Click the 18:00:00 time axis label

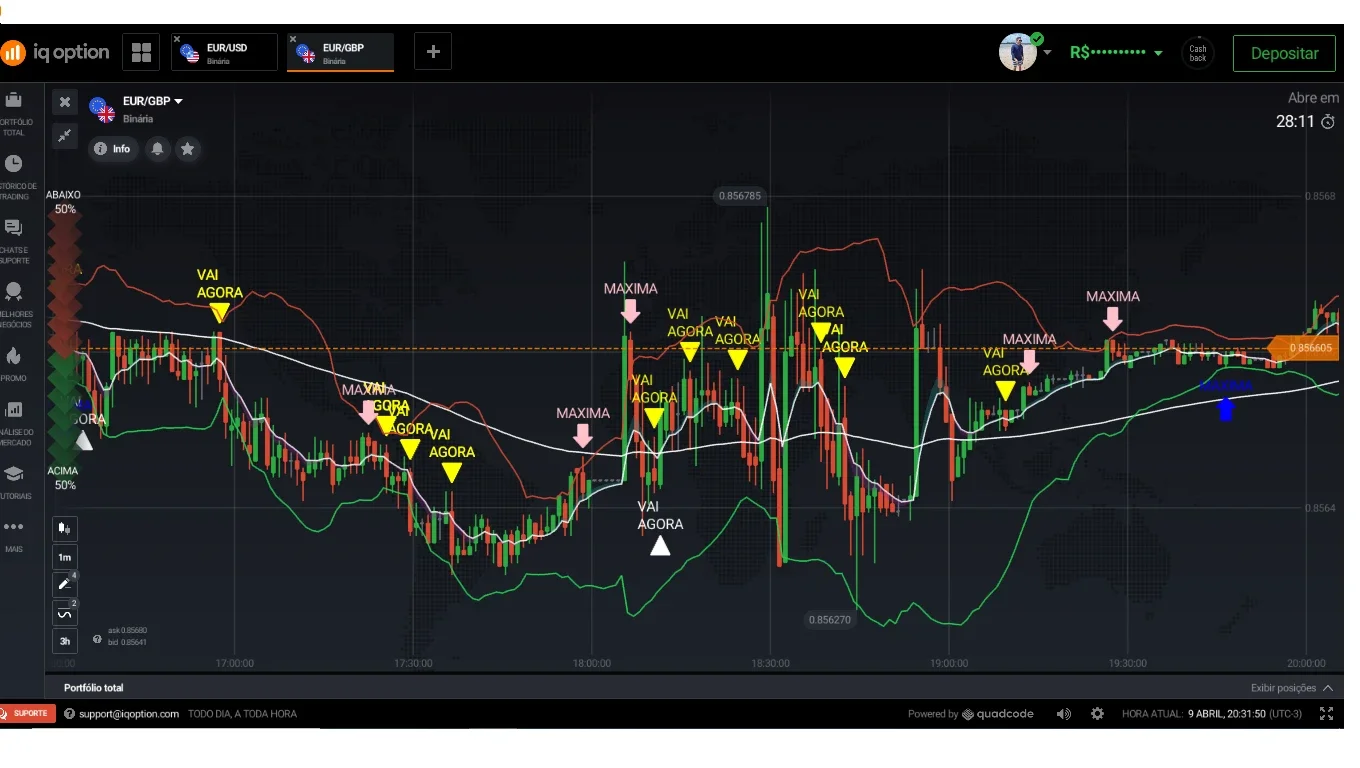click(592, 663)
